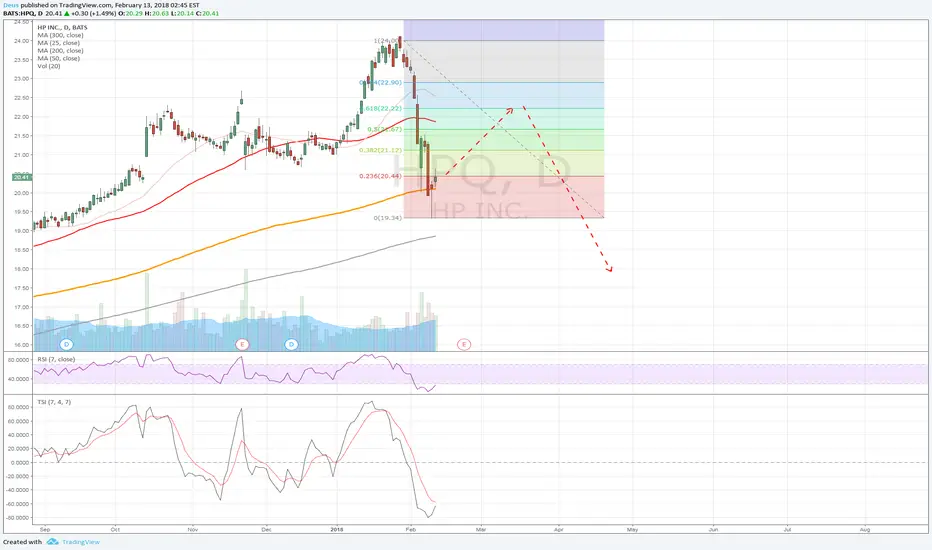Click the '18.00' price axis label

click(22, 269)
